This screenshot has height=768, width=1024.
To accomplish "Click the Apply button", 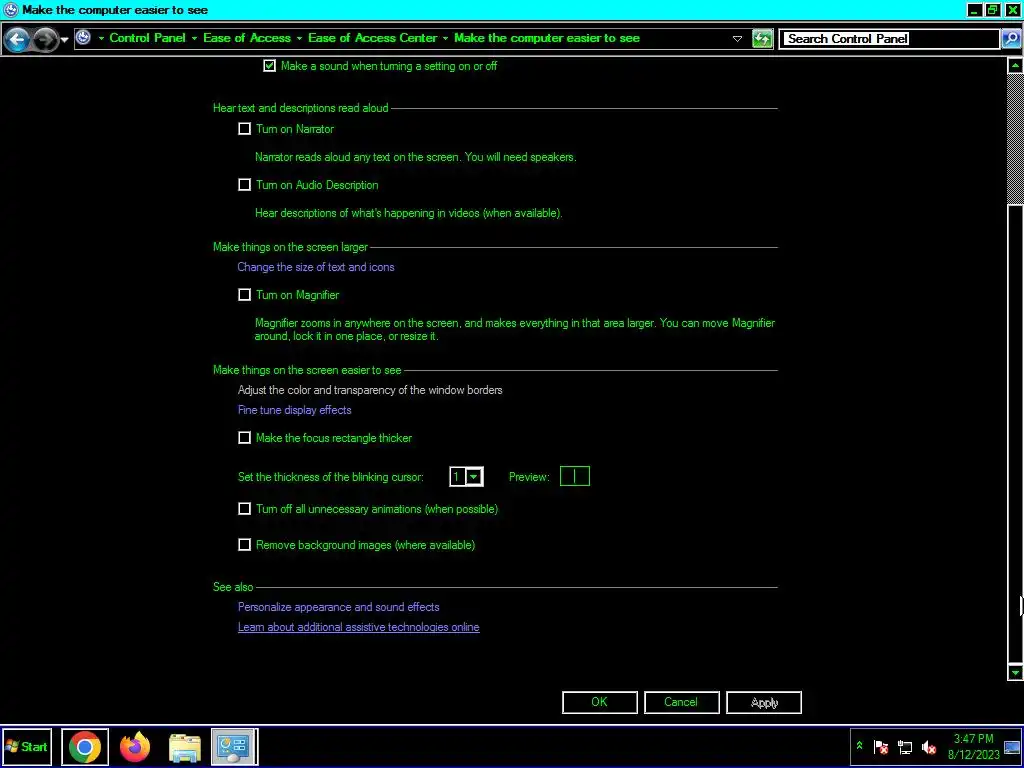I will (763, 702).
